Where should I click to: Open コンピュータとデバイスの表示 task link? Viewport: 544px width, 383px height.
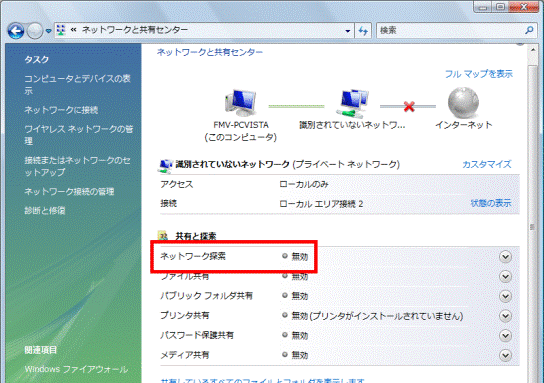77,84
